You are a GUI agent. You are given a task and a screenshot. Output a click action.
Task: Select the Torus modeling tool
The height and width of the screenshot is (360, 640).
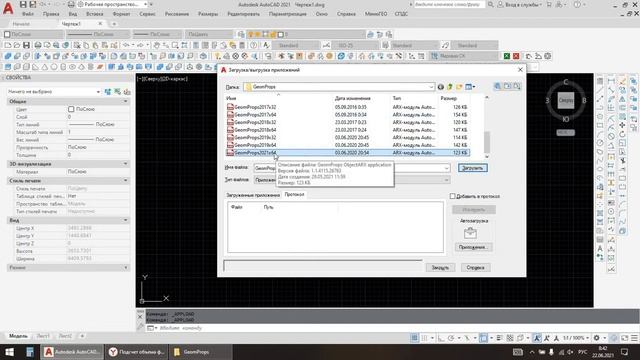coord(72,67)
